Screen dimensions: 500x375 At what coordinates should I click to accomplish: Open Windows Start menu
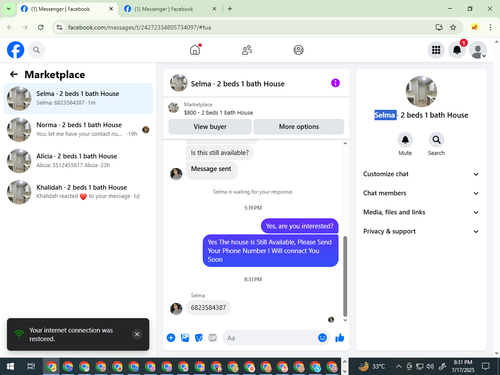[10, 367]
